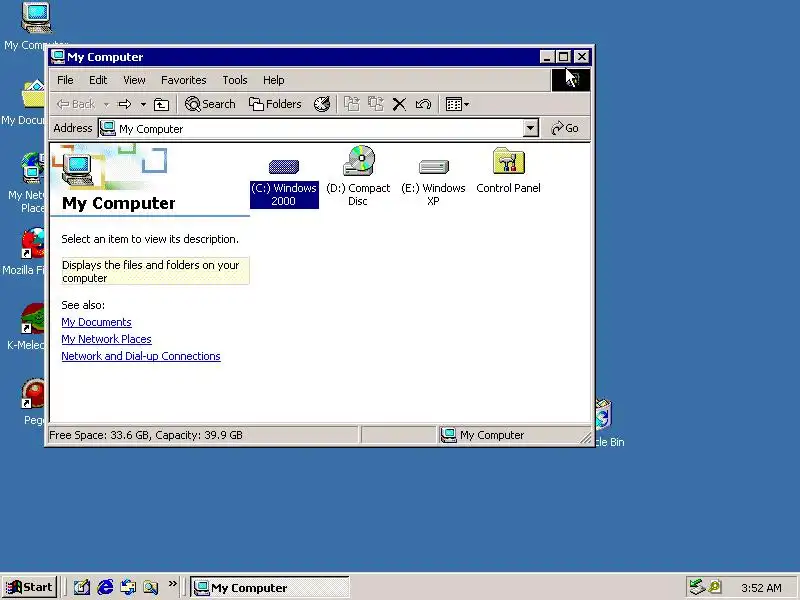Click the Windows throbber logo in the menu bar
The image size is (800, 600).
[571, 80]
